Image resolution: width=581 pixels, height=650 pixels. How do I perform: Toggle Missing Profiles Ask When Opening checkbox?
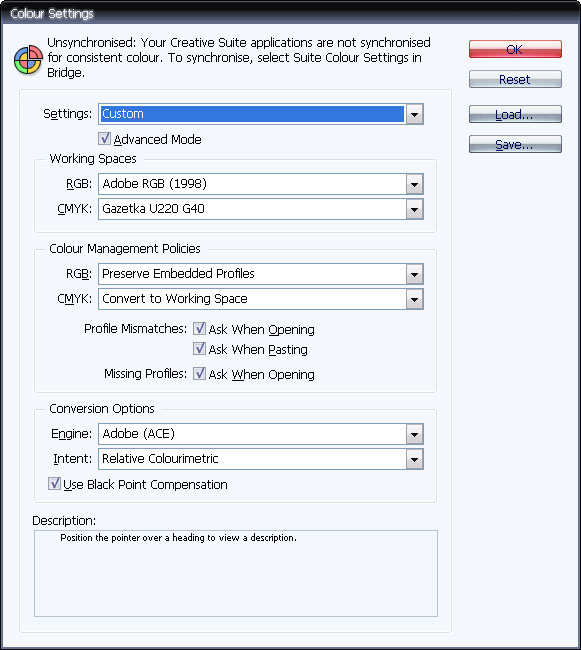199,374
